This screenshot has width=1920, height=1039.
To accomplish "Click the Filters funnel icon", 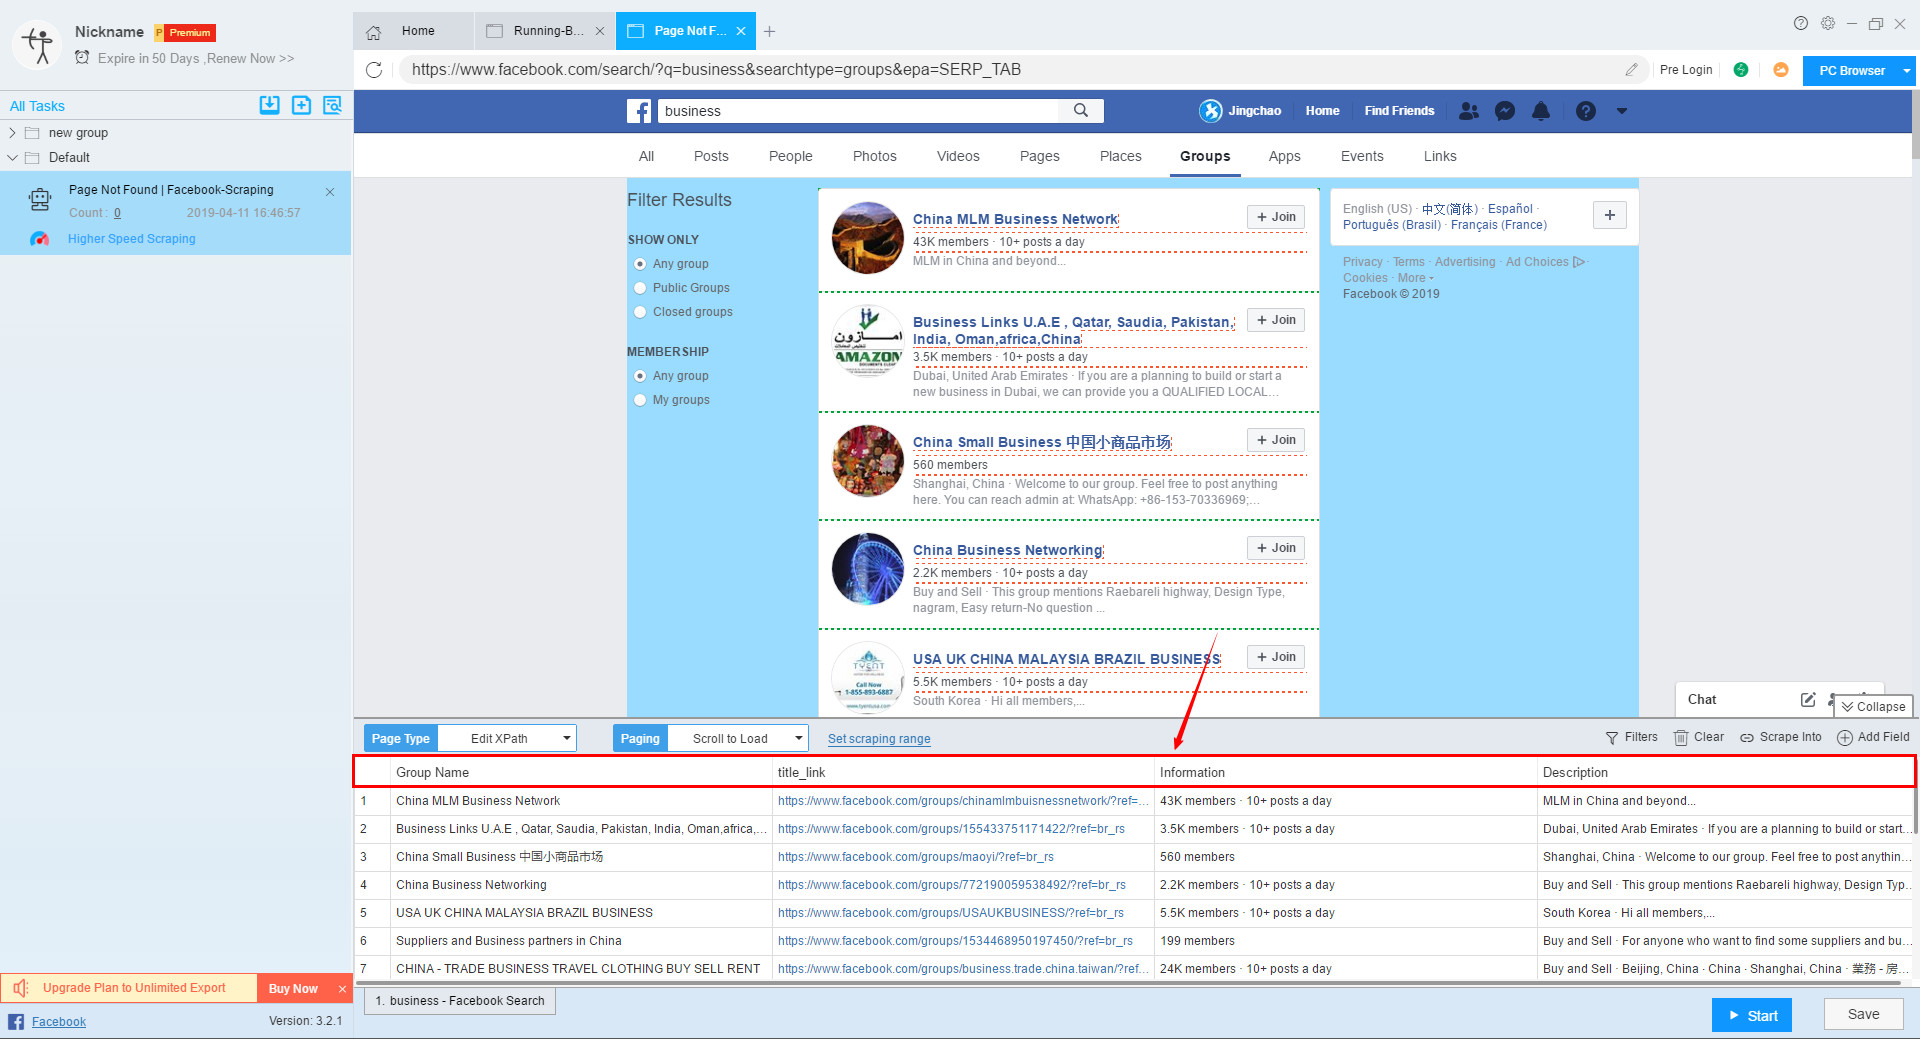I will coord(1612,738).
